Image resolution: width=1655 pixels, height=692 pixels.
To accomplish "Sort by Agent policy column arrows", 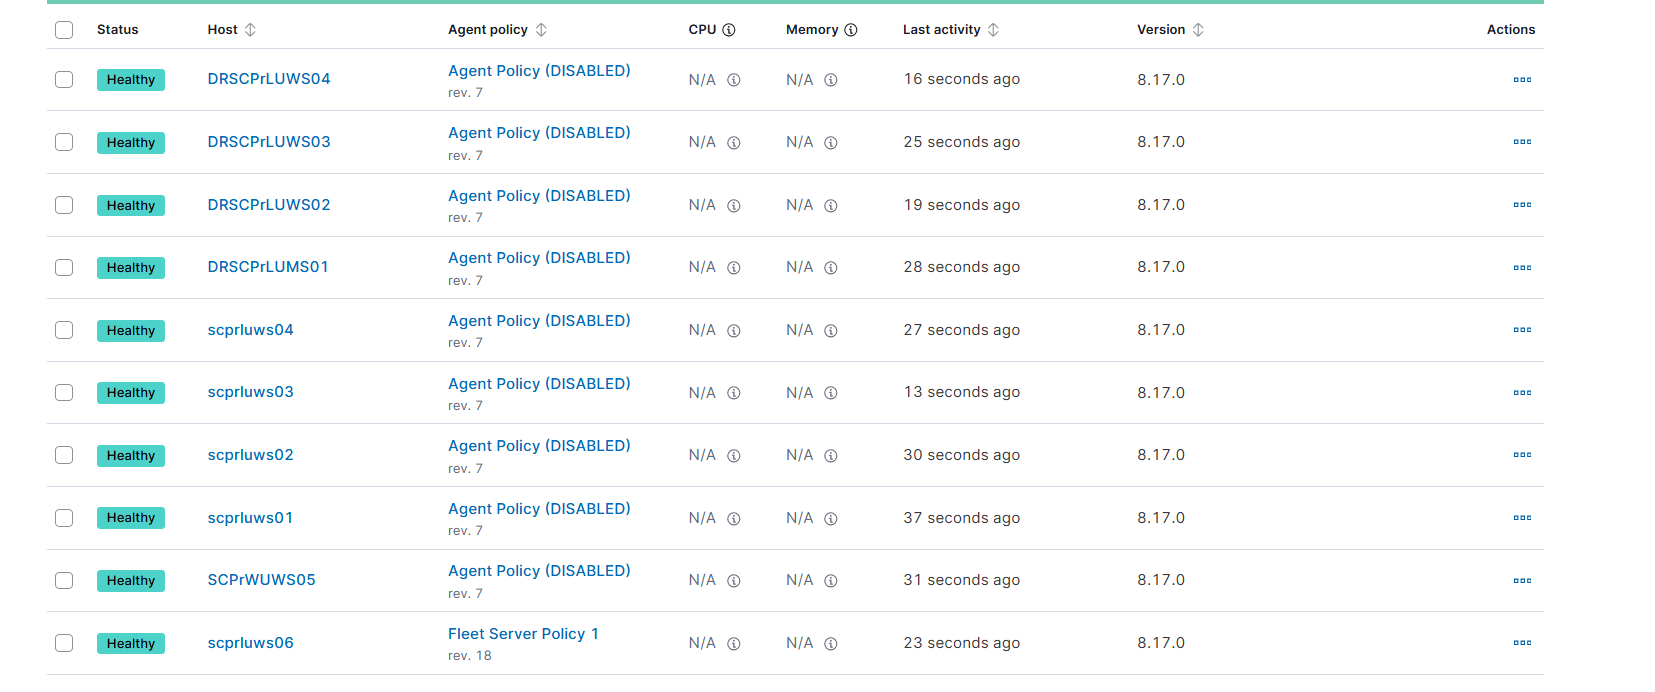I will (541, 30).
